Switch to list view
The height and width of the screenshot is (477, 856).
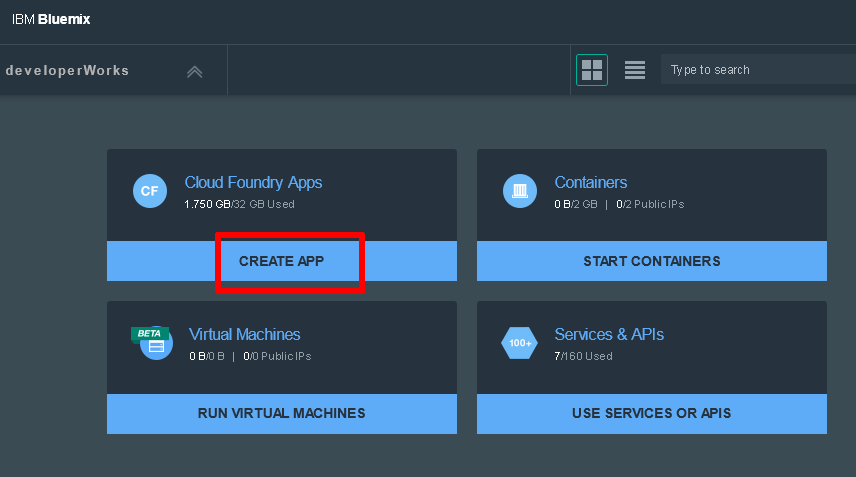click(x=634, y=70)
